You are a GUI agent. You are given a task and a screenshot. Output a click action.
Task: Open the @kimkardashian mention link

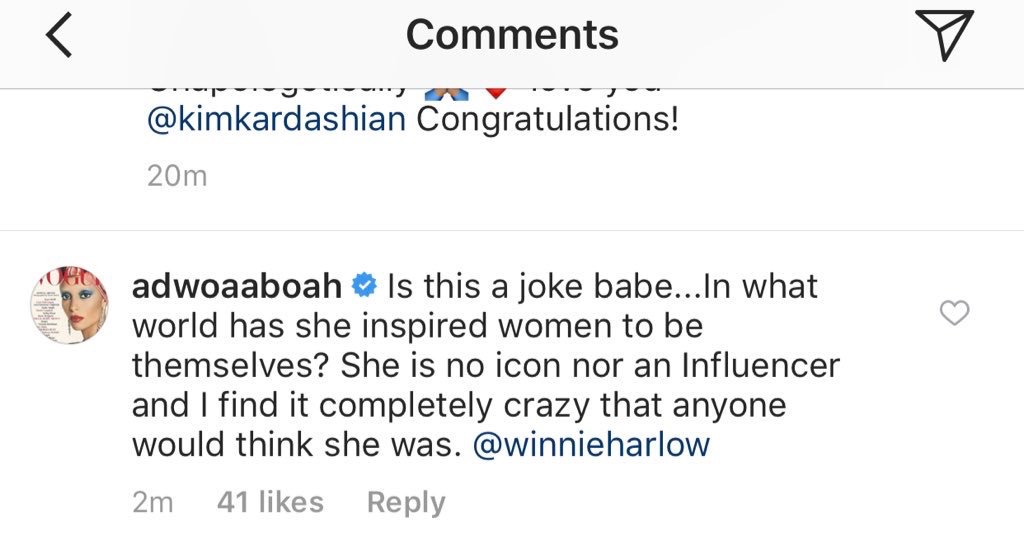tap(276, 120)
